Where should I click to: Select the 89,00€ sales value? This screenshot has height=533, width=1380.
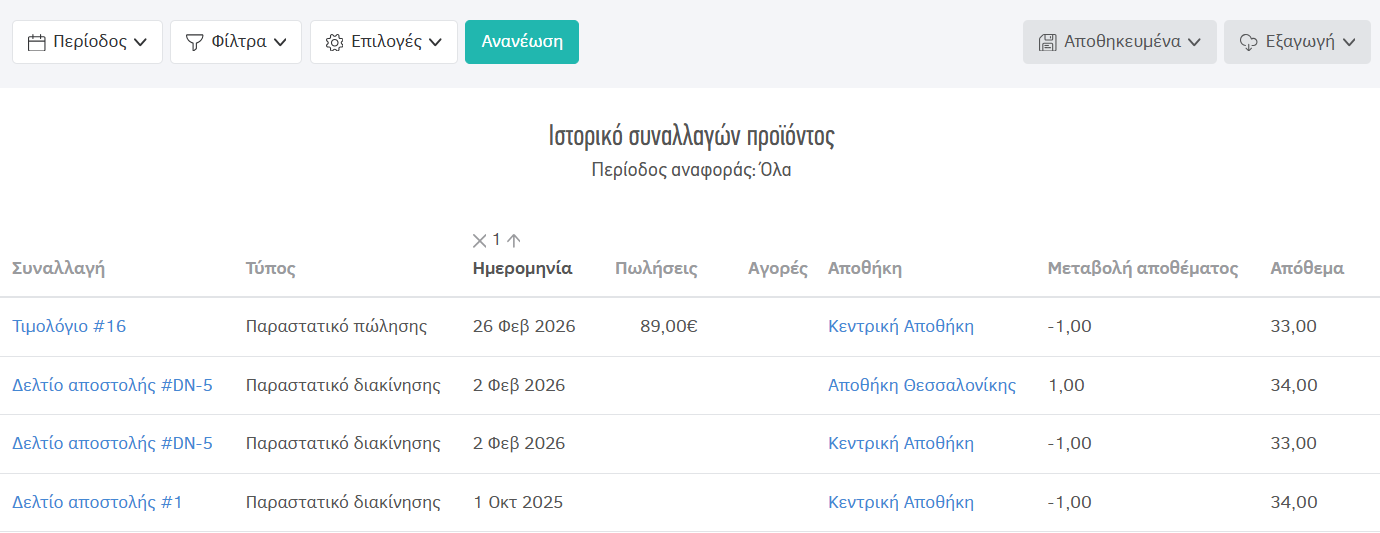669,326
